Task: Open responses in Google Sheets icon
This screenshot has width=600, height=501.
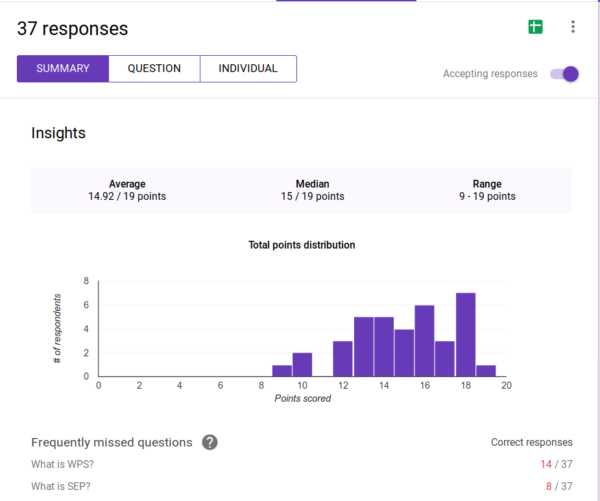Action: coord(536,27)
